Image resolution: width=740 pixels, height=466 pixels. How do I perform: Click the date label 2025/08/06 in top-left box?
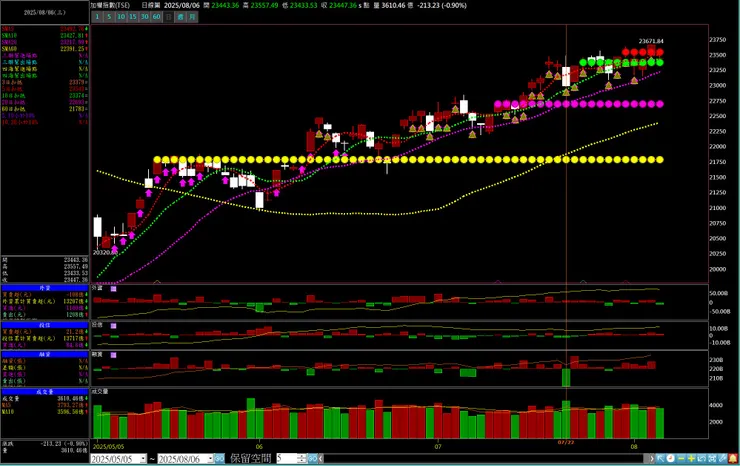(44, 13)
